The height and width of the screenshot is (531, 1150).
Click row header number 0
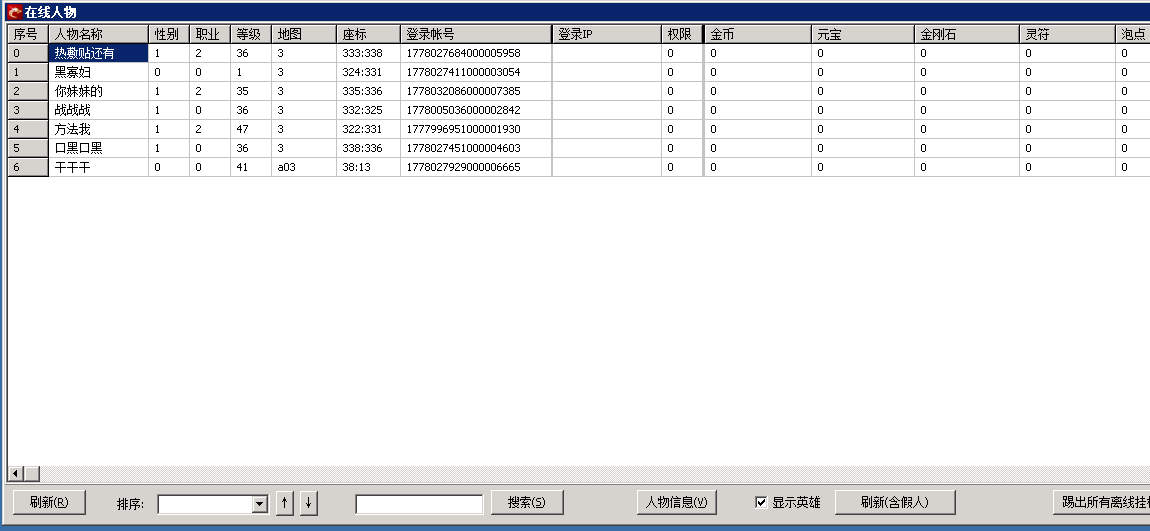(28, 53)
